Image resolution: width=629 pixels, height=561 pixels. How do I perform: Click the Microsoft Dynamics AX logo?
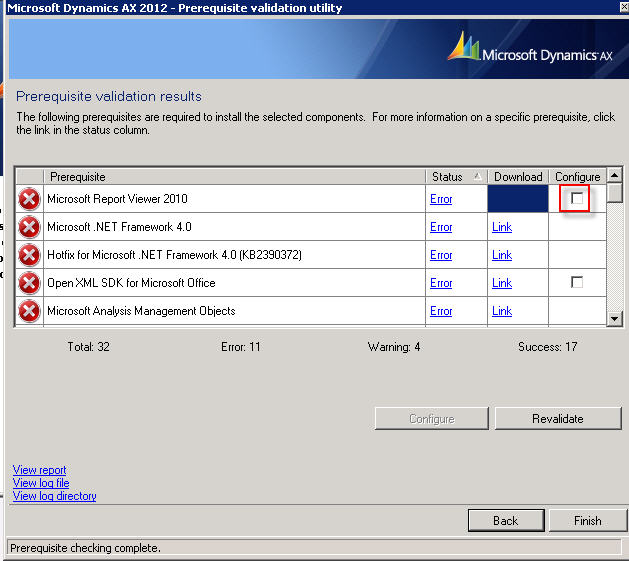click(x=530, y=47)
